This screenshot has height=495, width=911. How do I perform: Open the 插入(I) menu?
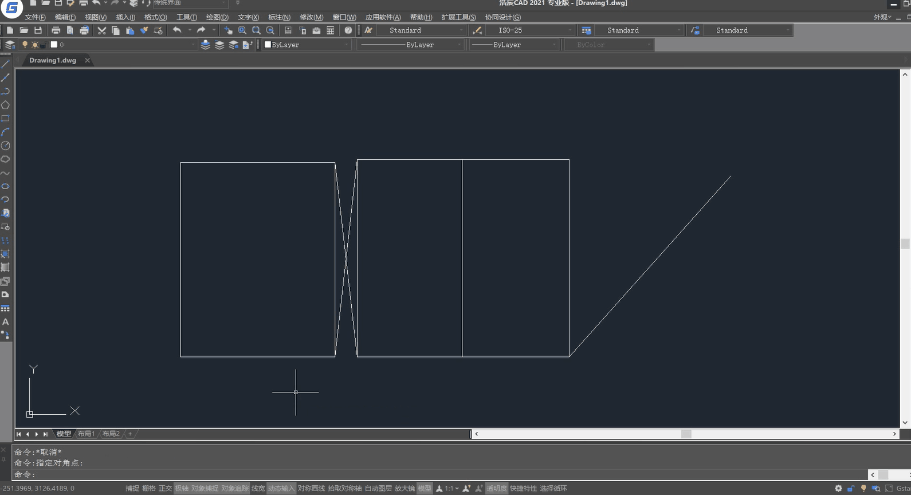pyautogui.click(x=125, y=17)
